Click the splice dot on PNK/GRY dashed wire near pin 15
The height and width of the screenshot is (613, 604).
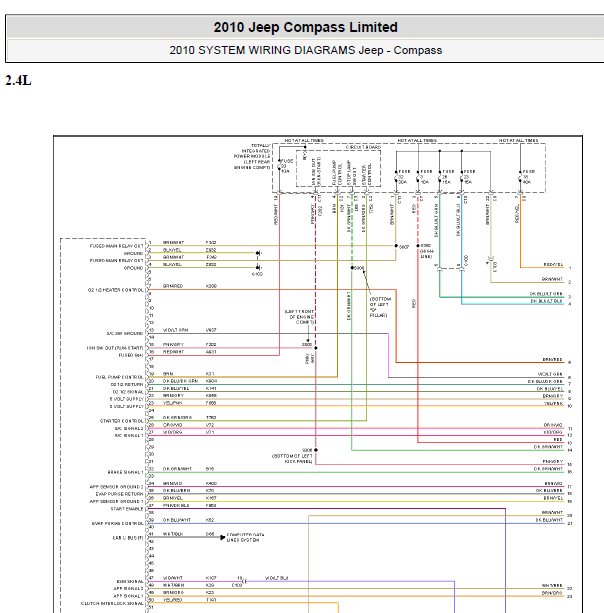pyautogui.click(x=316, y=348)
